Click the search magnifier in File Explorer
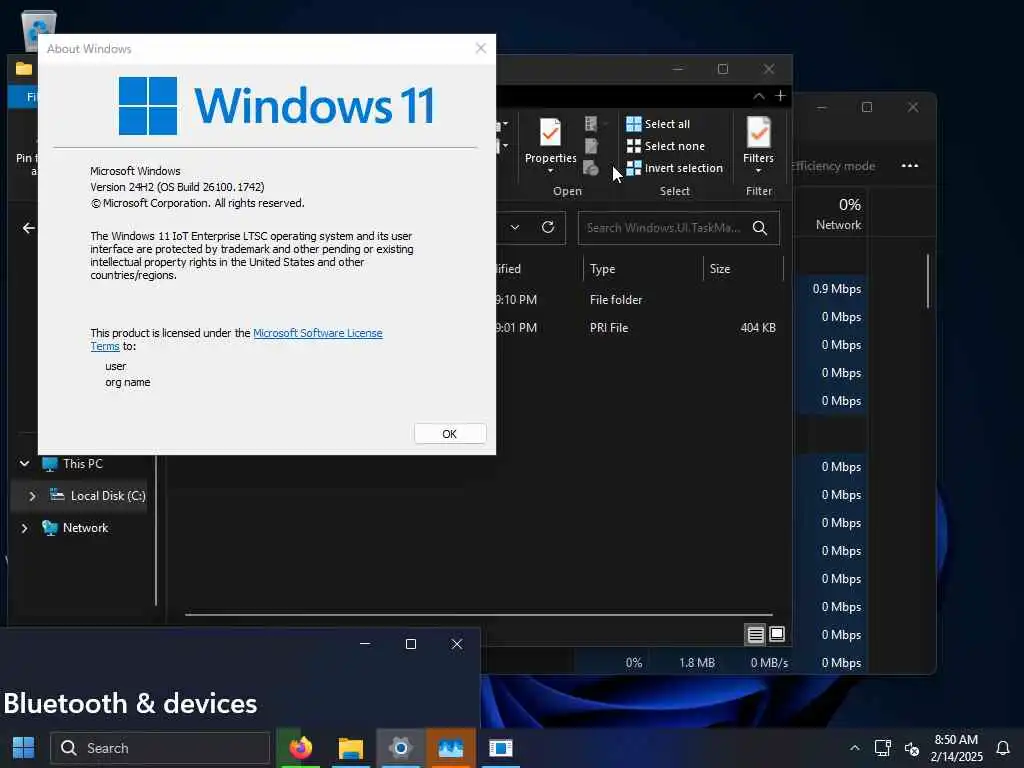Image resolution: width=1024 pixels, height=768 pixels. tap(760, 227)
